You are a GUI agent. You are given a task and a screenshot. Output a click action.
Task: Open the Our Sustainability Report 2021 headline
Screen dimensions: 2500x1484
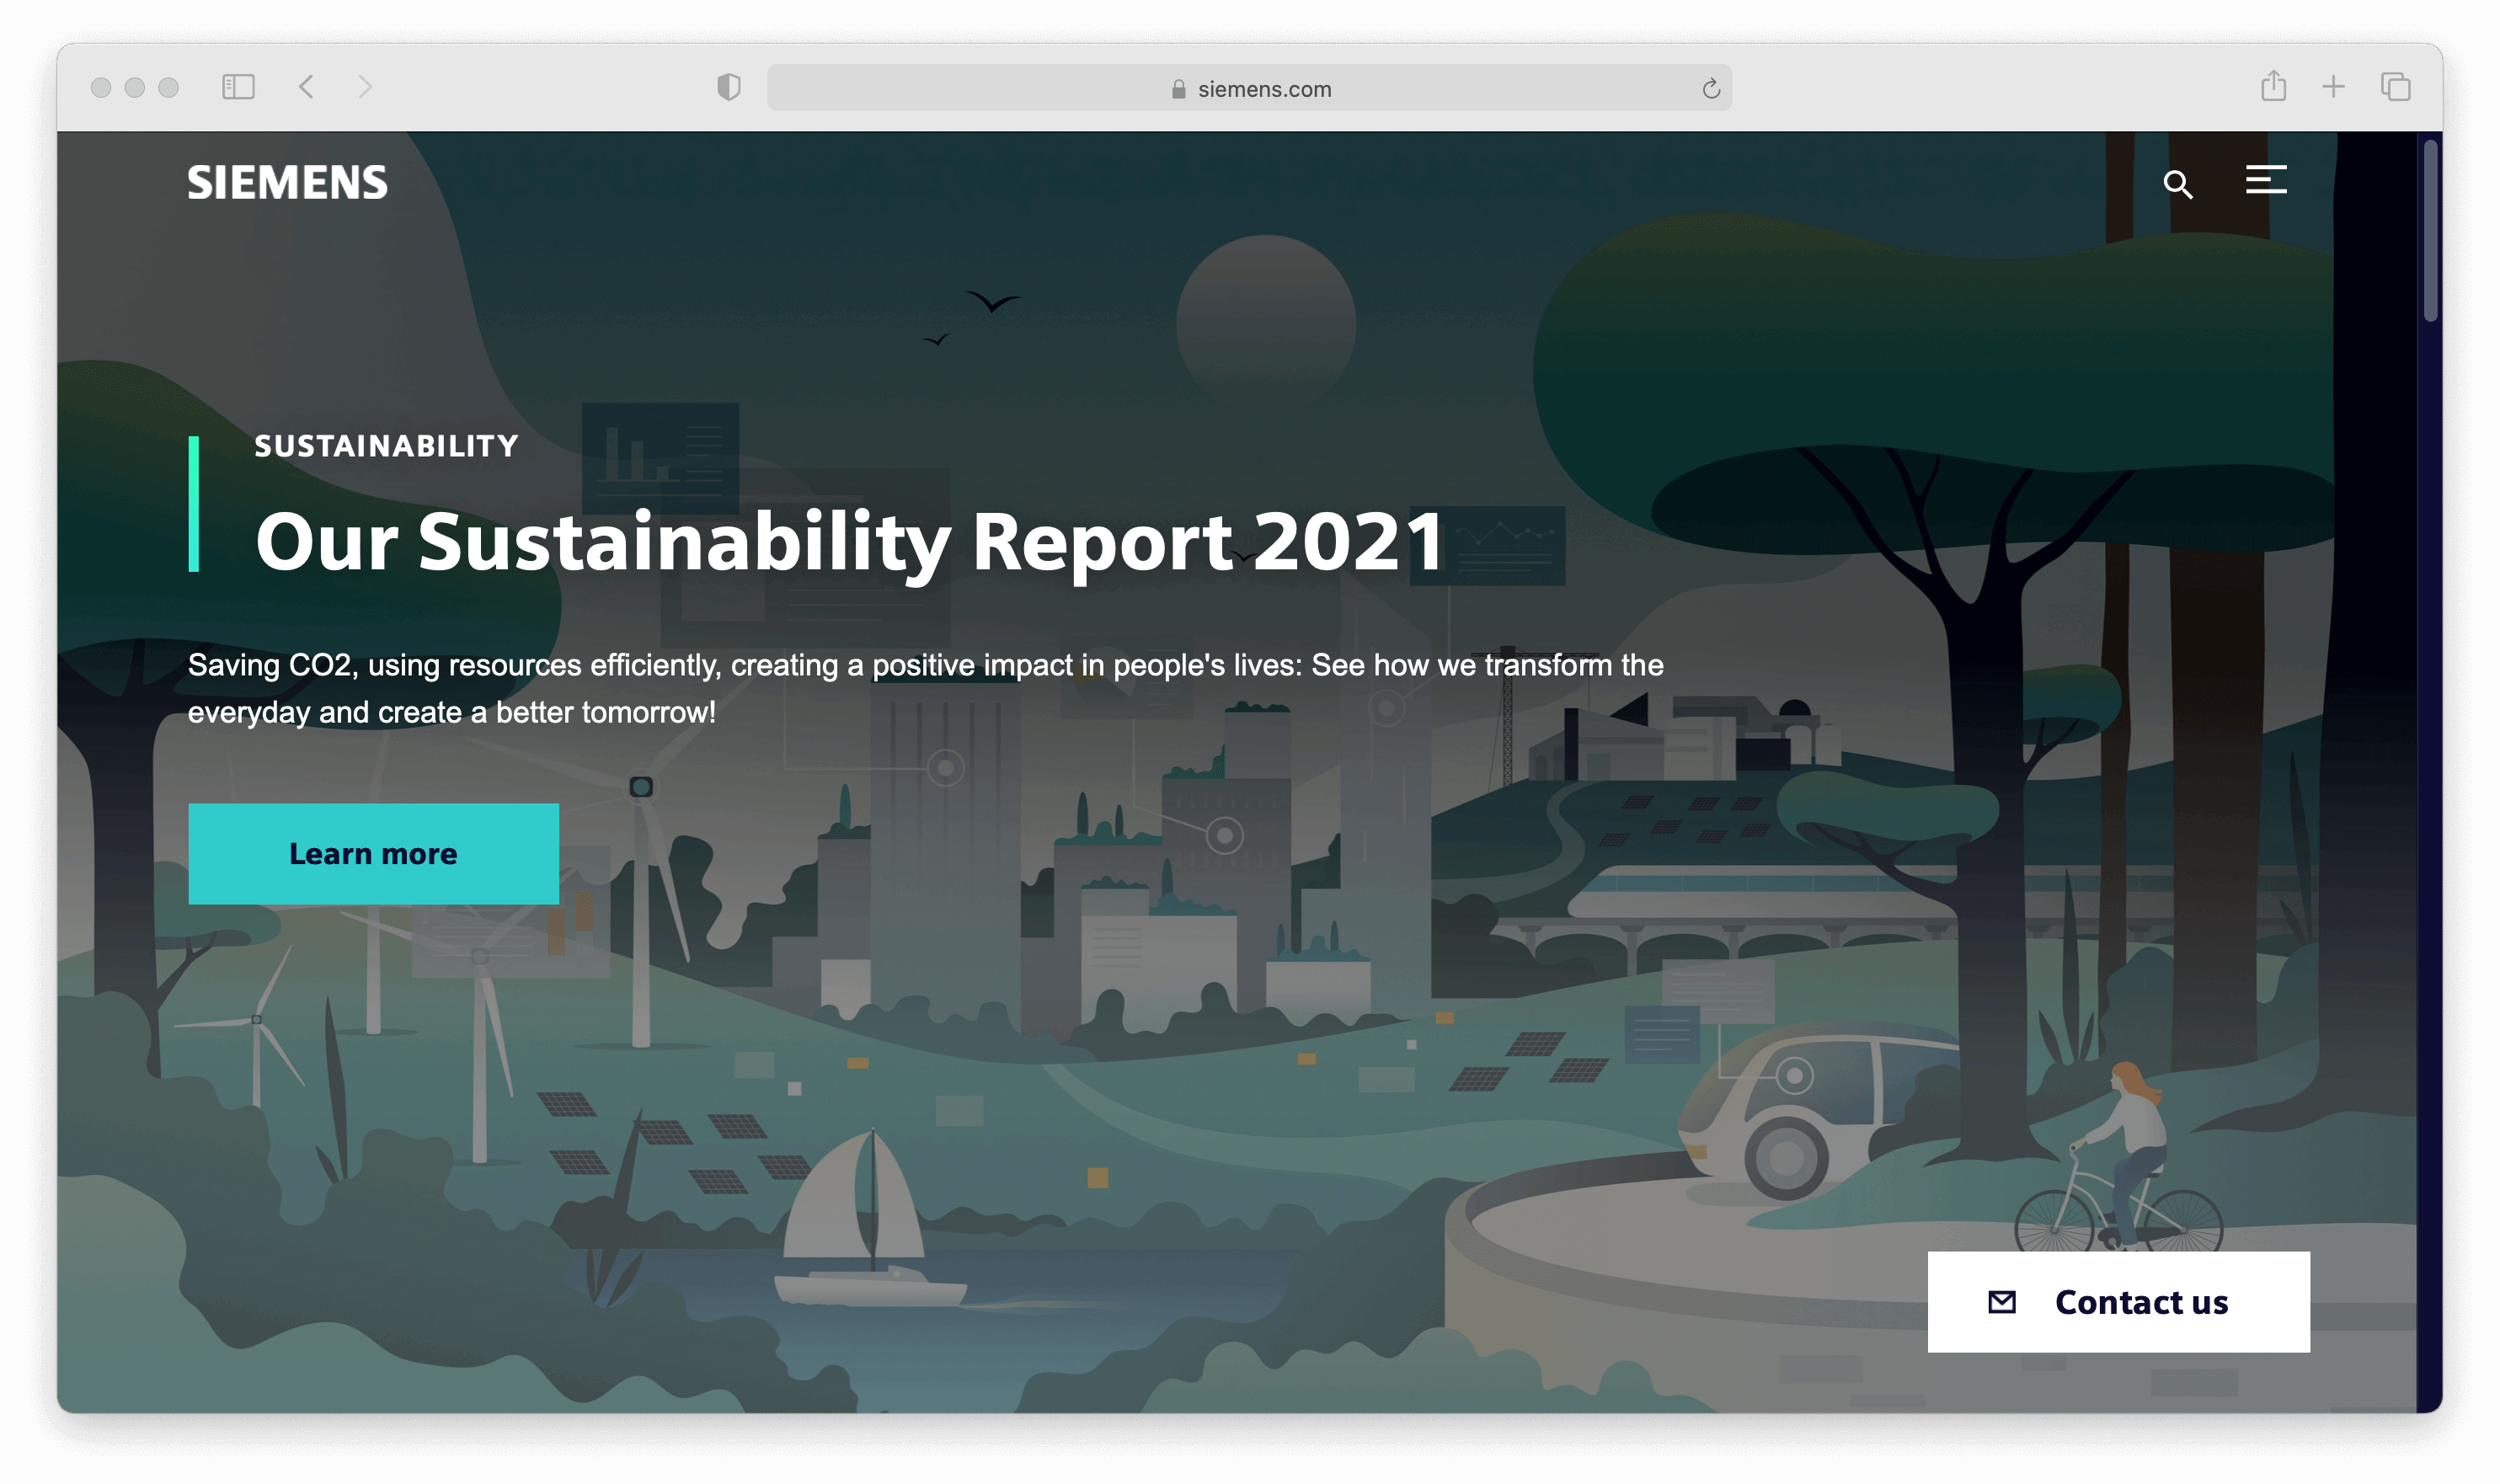point(849,541)
